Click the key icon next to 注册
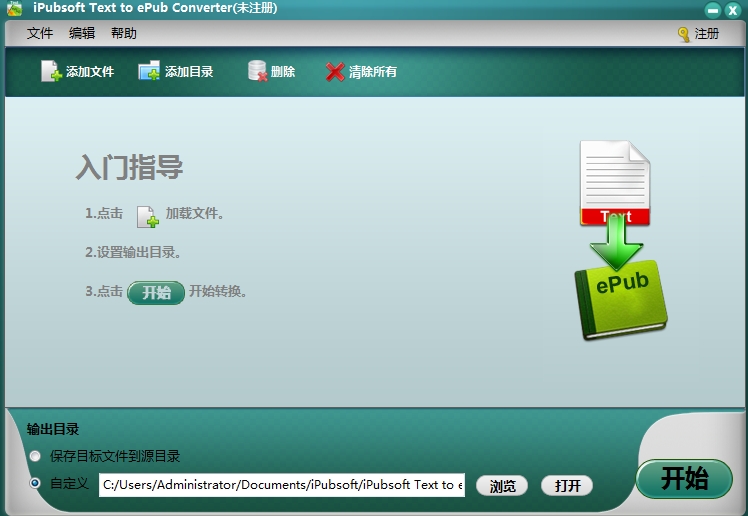 click(684, 34)
